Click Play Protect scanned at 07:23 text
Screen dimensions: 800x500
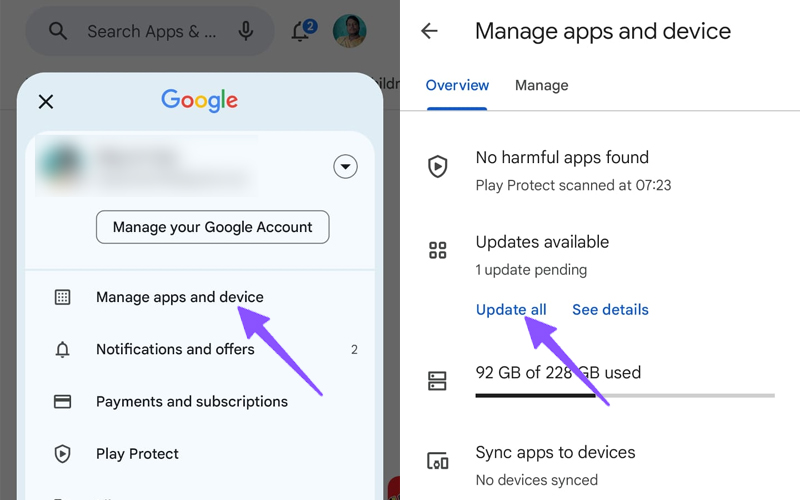tap(573, 185)
